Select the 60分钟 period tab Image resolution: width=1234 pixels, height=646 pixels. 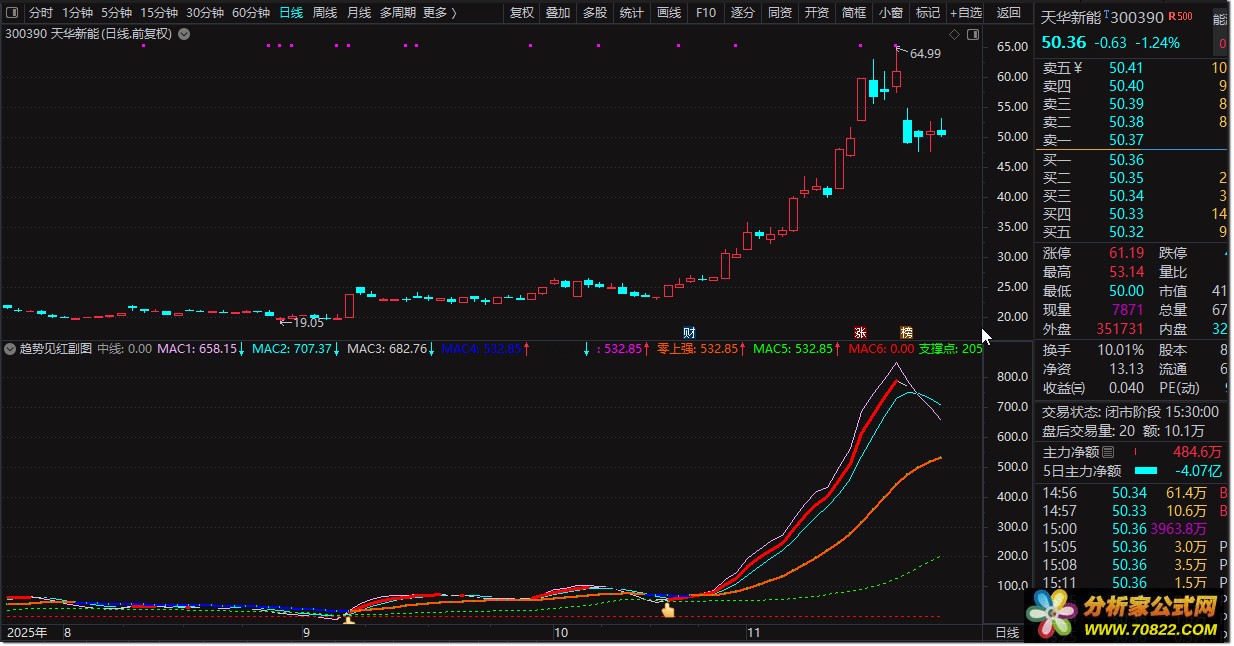[x=251, y=13]
